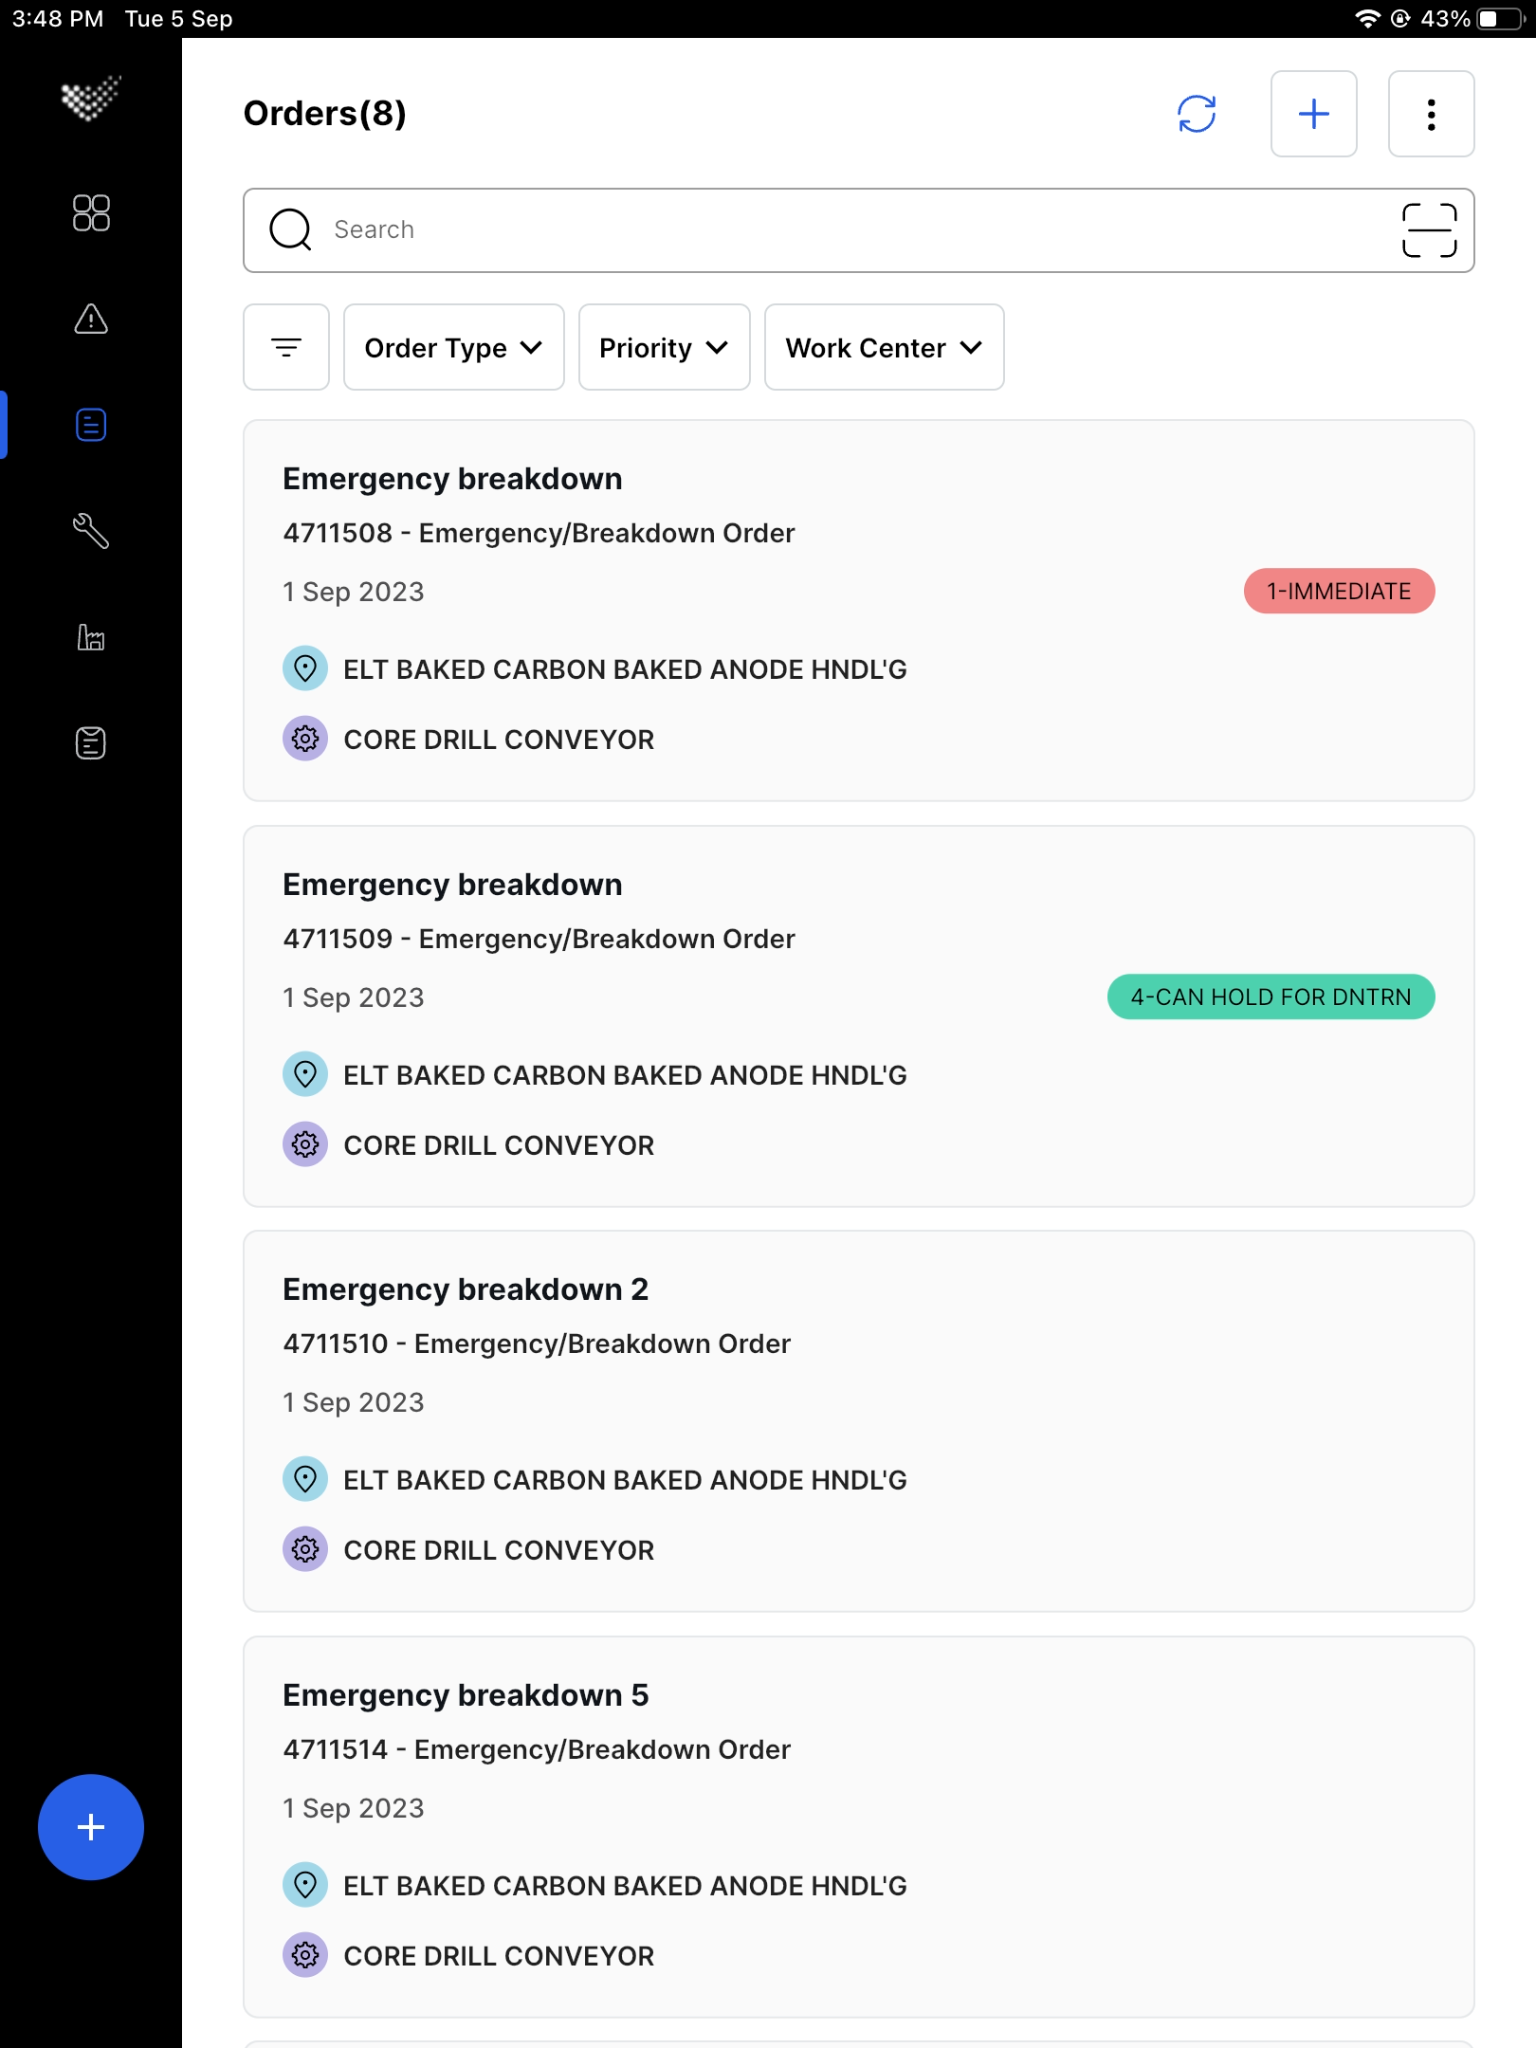Screen dimensions: 1536x2048
Task: Open the wrench maintenance icon in sidebar
Action: point(91,531)
